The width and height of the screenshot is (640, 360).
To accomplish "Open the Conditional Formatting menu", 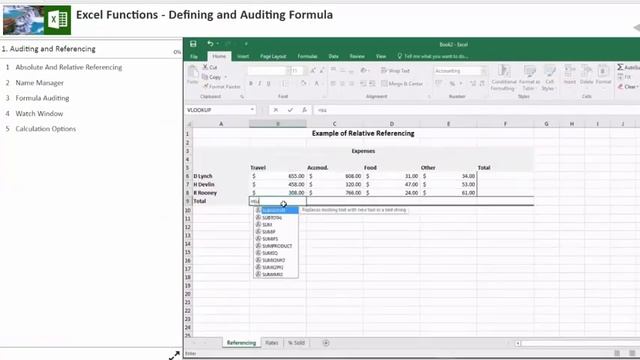I will pyautogui.click(x=504, y=78).
